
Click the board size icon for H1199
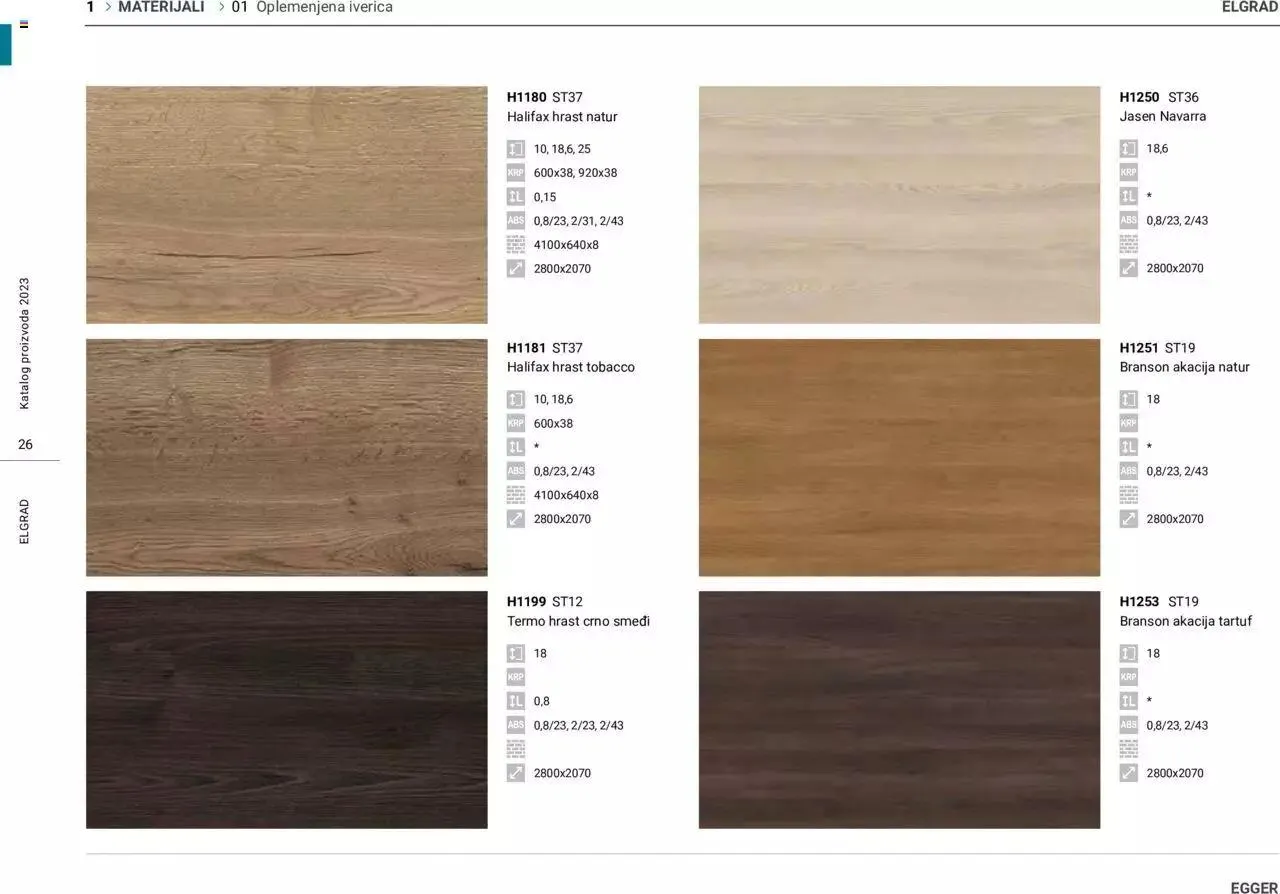click(515, 773)
